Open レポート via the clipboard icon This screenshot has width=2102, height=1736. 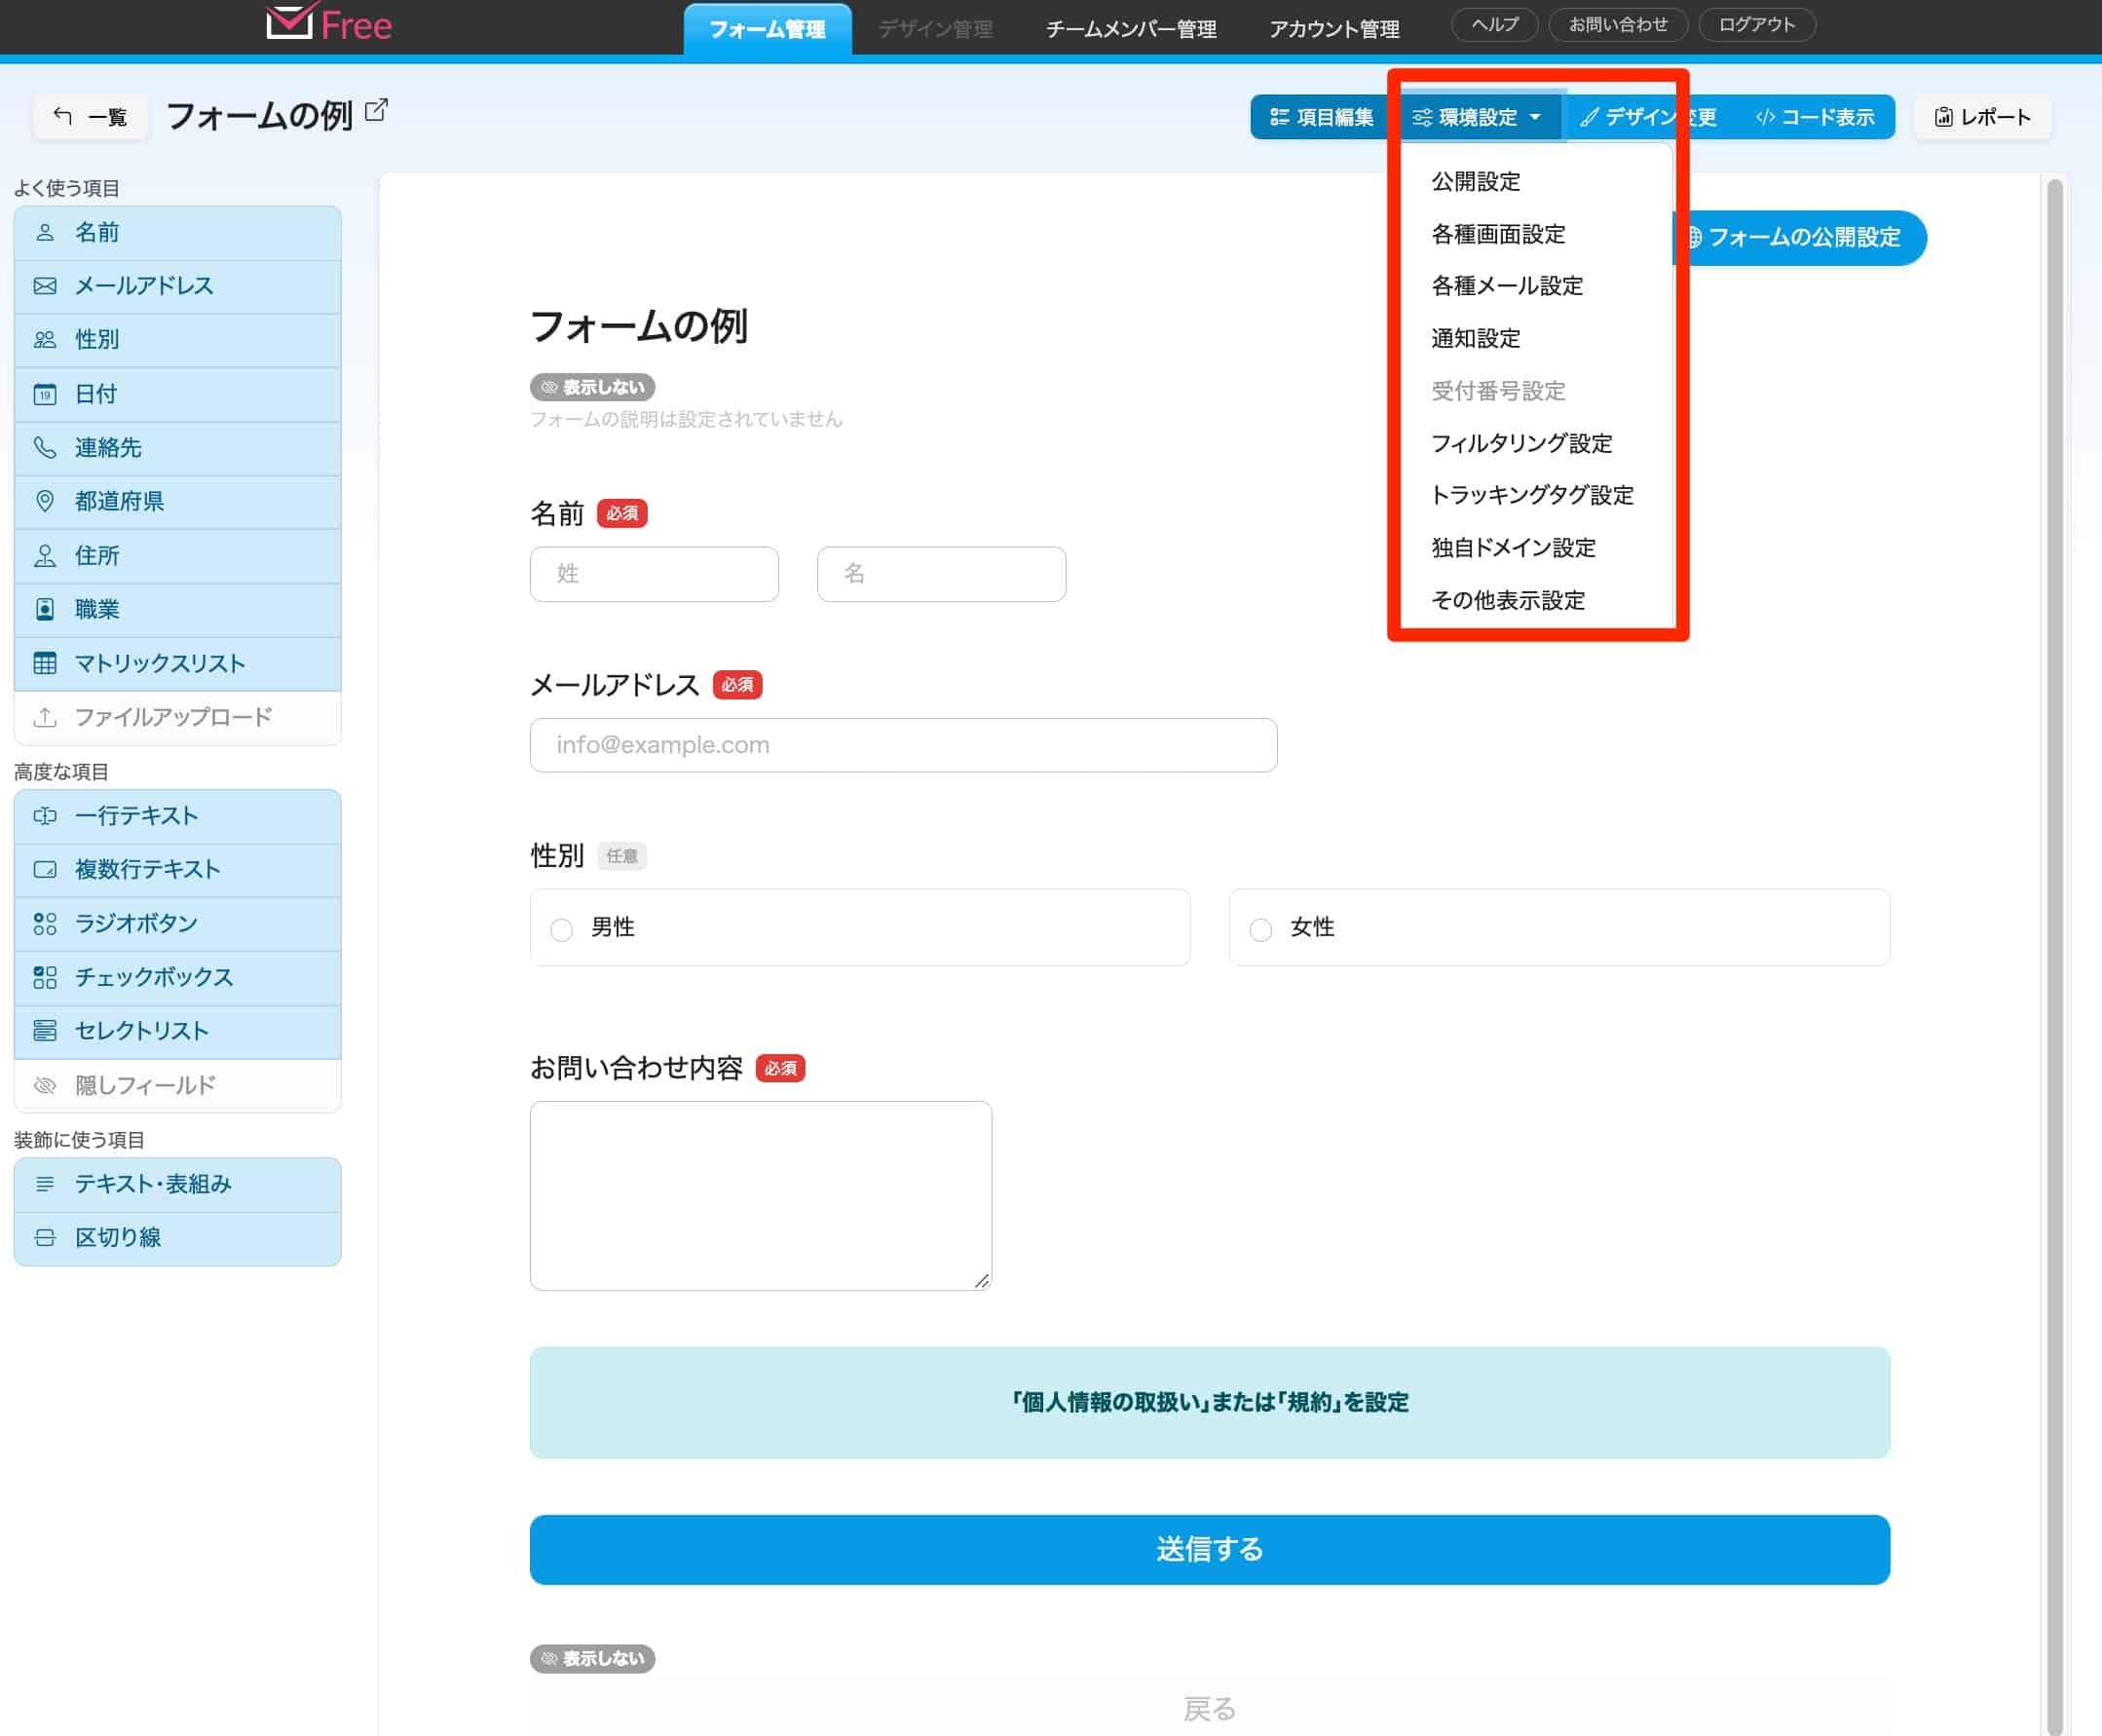1943,117
